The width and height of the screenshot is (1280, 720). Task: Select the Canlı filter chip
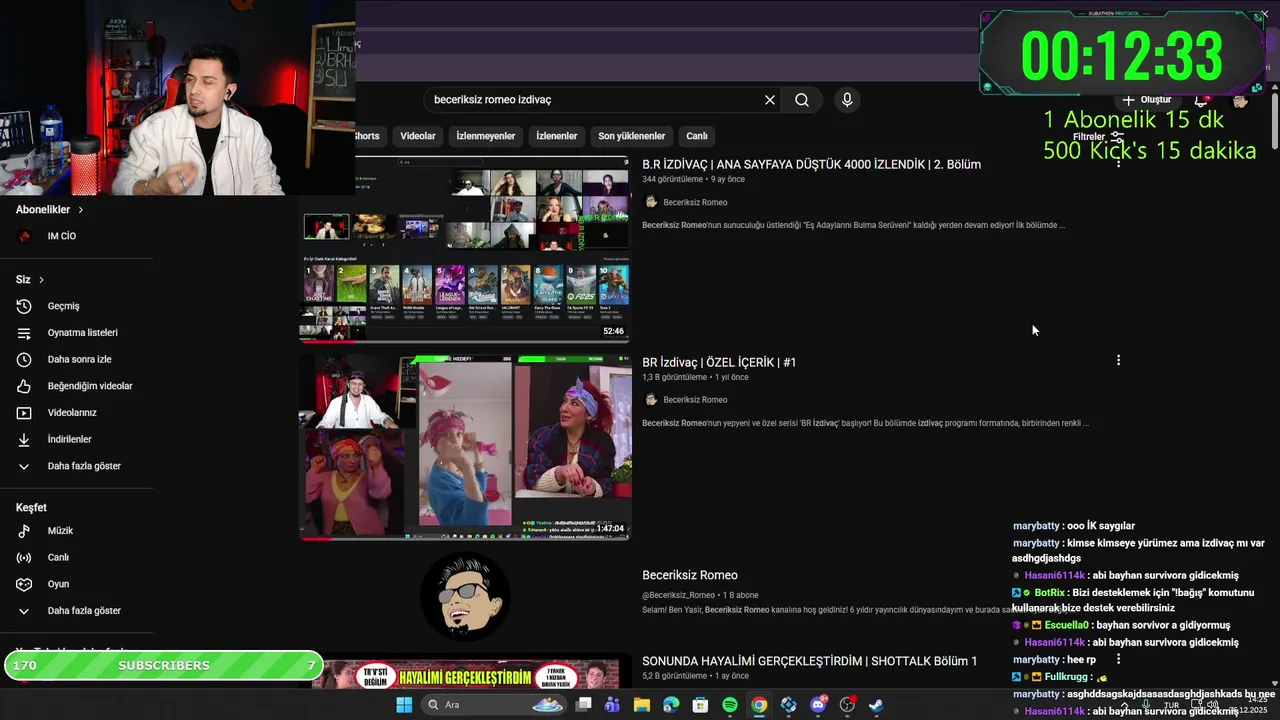(x=697, y=136)
